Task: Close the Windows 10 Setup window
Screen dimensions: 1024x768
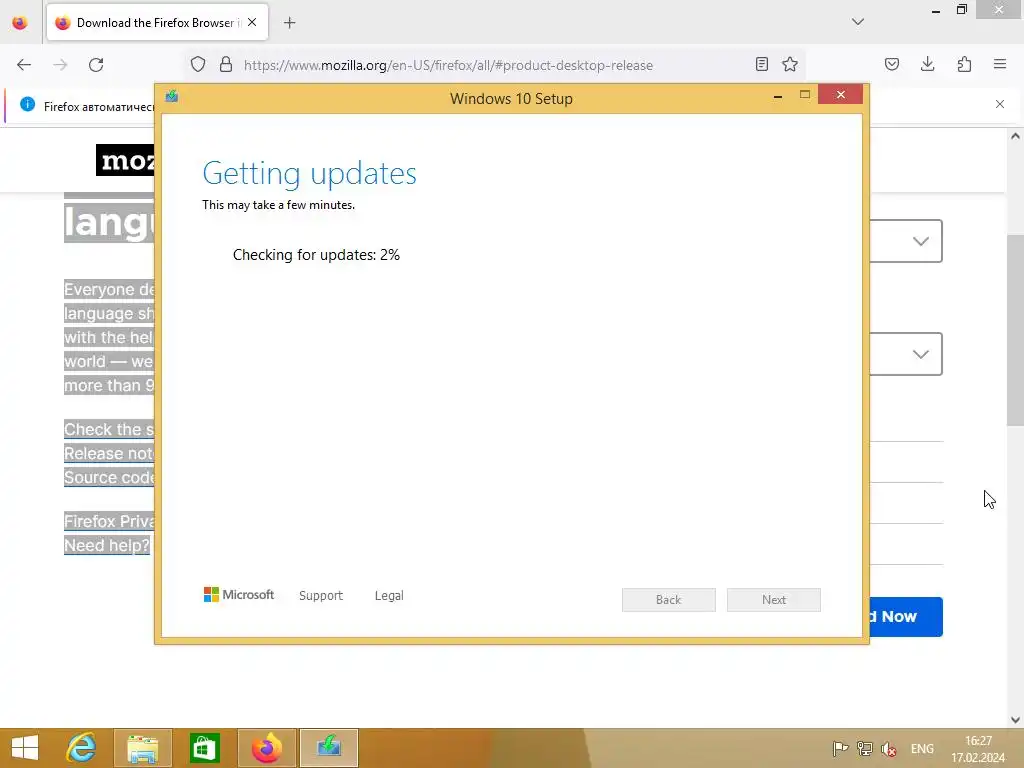Action: pyautogui.click(x=840, y=95)
